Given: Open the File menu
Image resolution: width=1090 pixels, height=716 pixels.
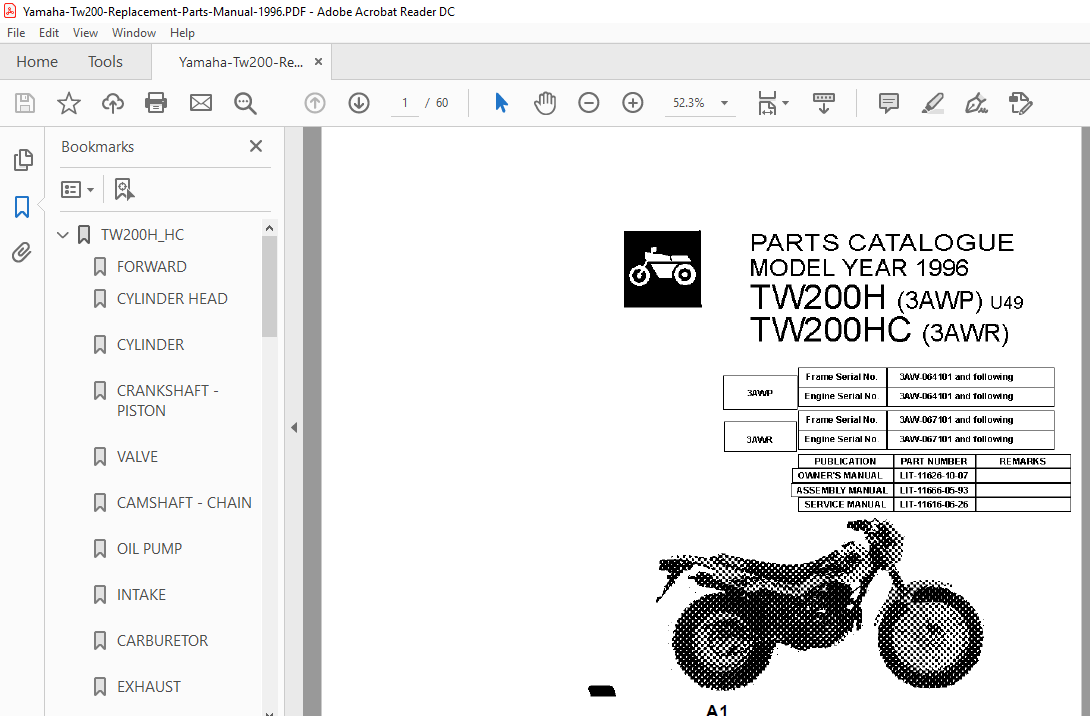Looking at the screenshot, I should pos(15,33).
